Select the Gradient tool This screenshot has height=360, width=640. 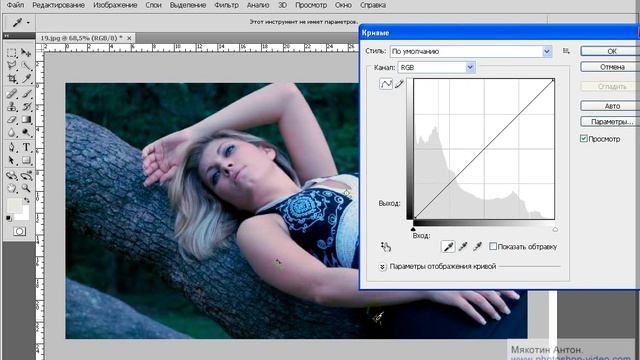(x=26, y=120)
